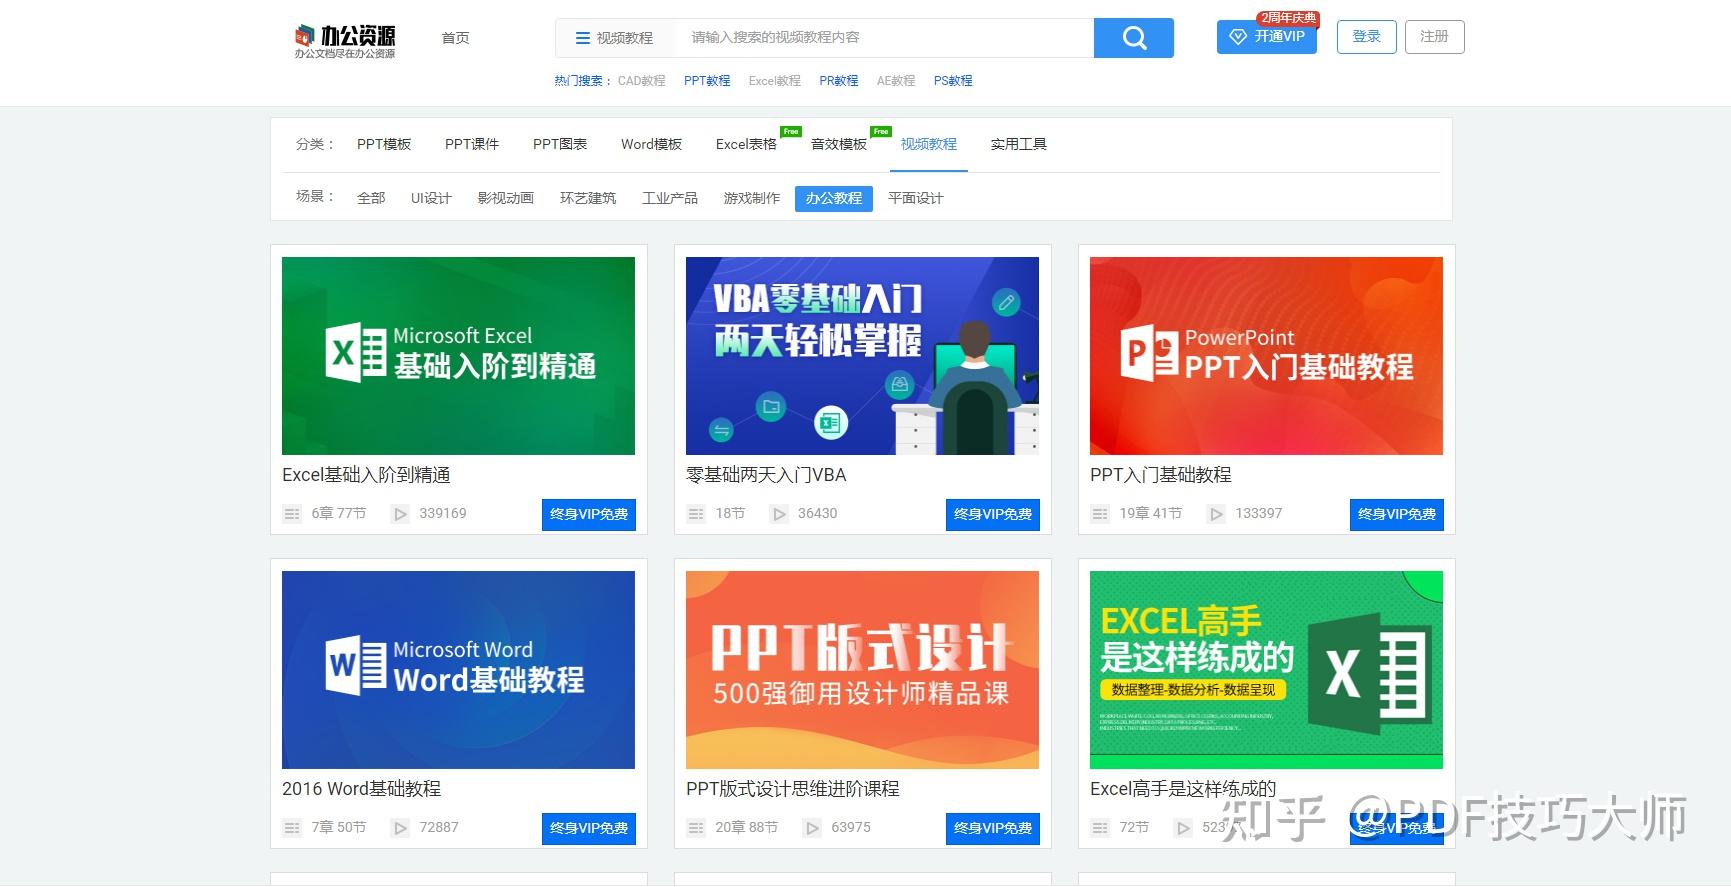Open the Excel基础入阶到精通 course thumbnail
This screenshot has width=1731, height=887.
coord(458,356)
